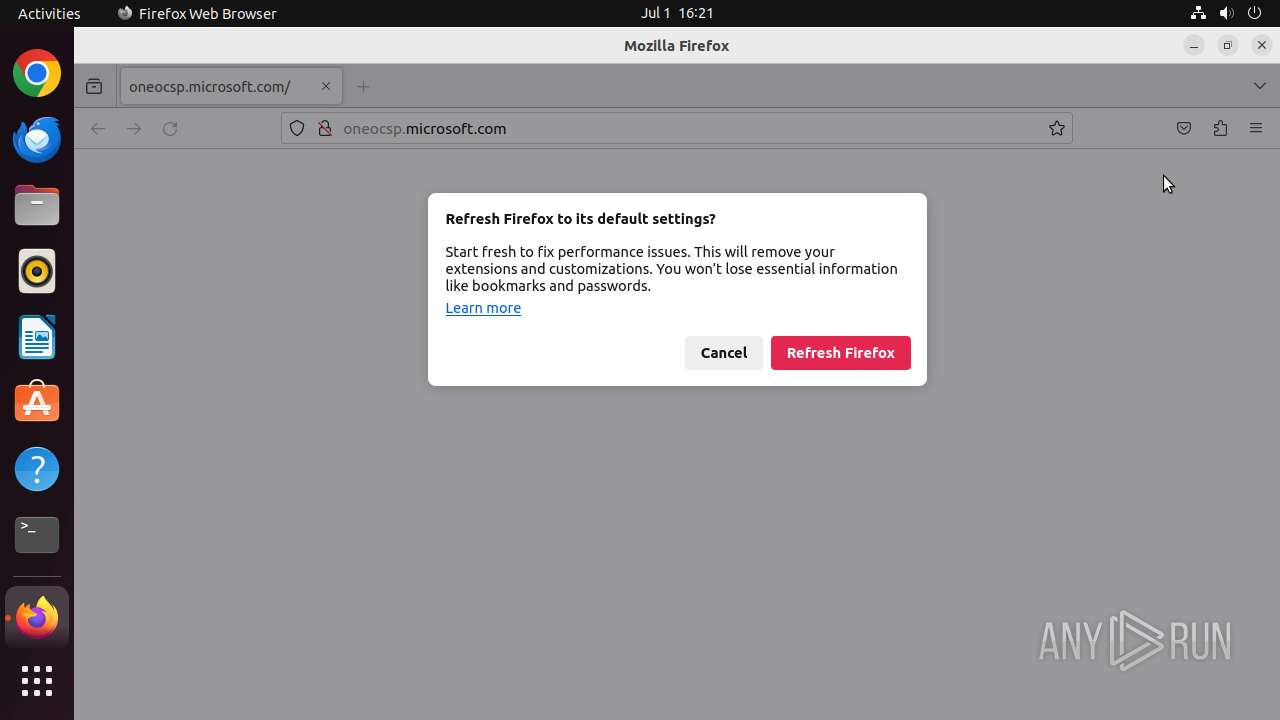Bookmark this page with star icon
Screen dimensions: 1280x720
1056,128
